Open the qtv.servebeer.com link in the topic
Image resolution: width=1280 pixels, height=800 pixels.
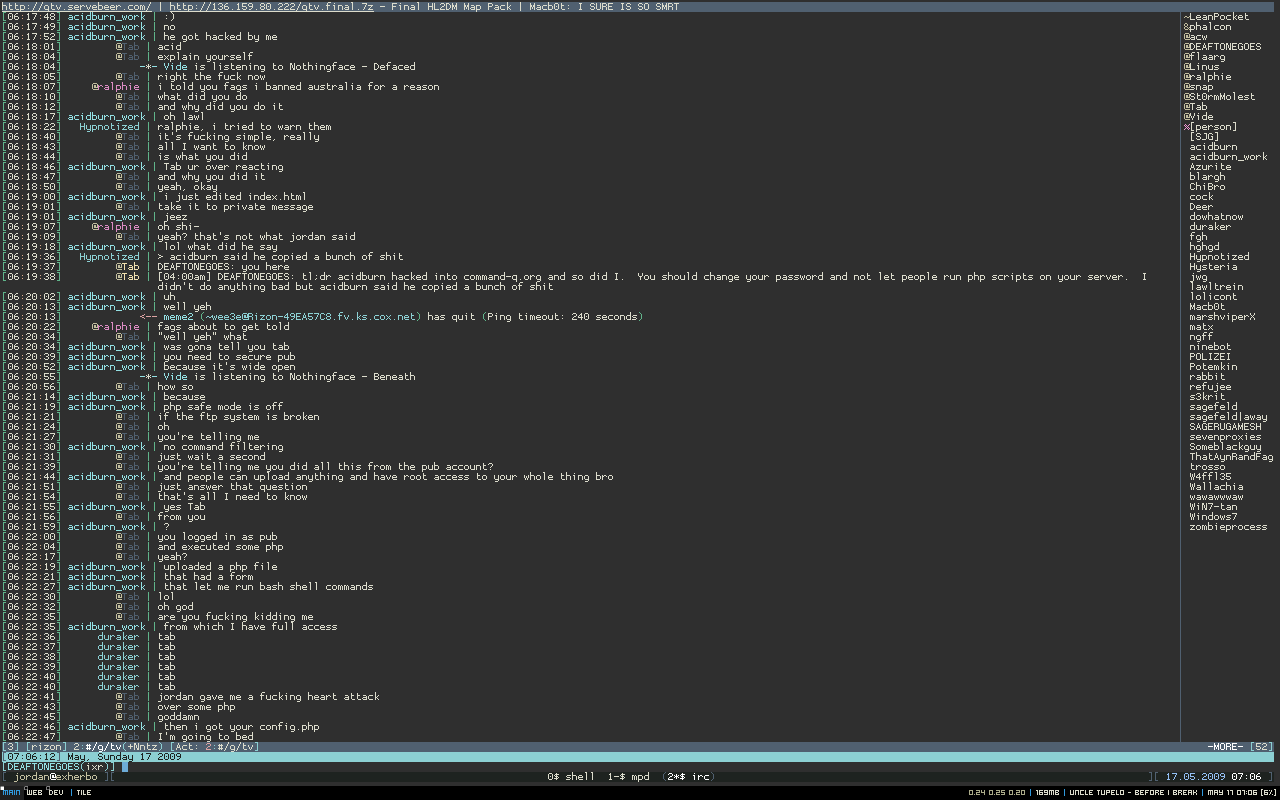coord(77,6)
